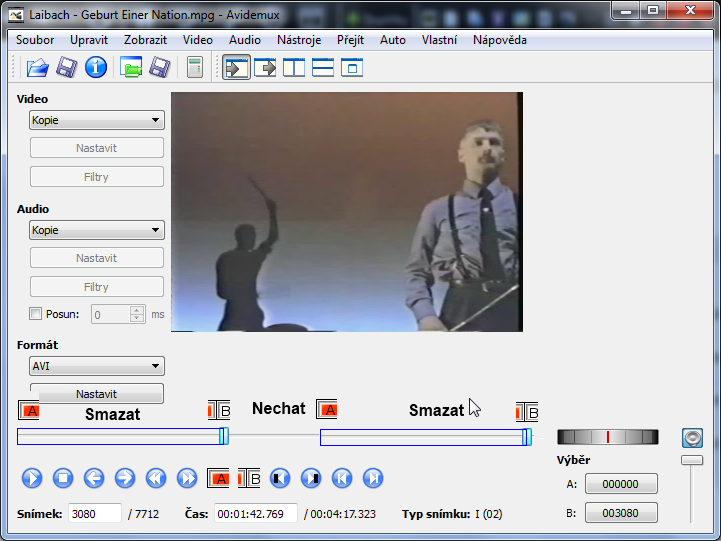Image resolution: width=721 pixels, height=541 pixels.
Task: Open the Video codec Kopie dropdown
Action: (97, 120)
